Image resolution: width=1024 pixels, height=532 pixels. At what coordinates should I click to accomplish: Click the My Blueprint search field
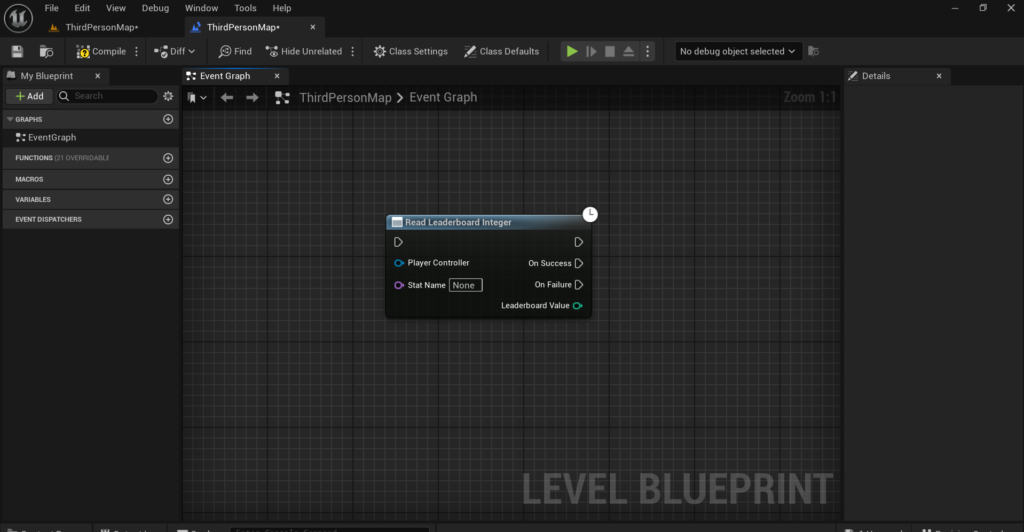coord(107,96)
